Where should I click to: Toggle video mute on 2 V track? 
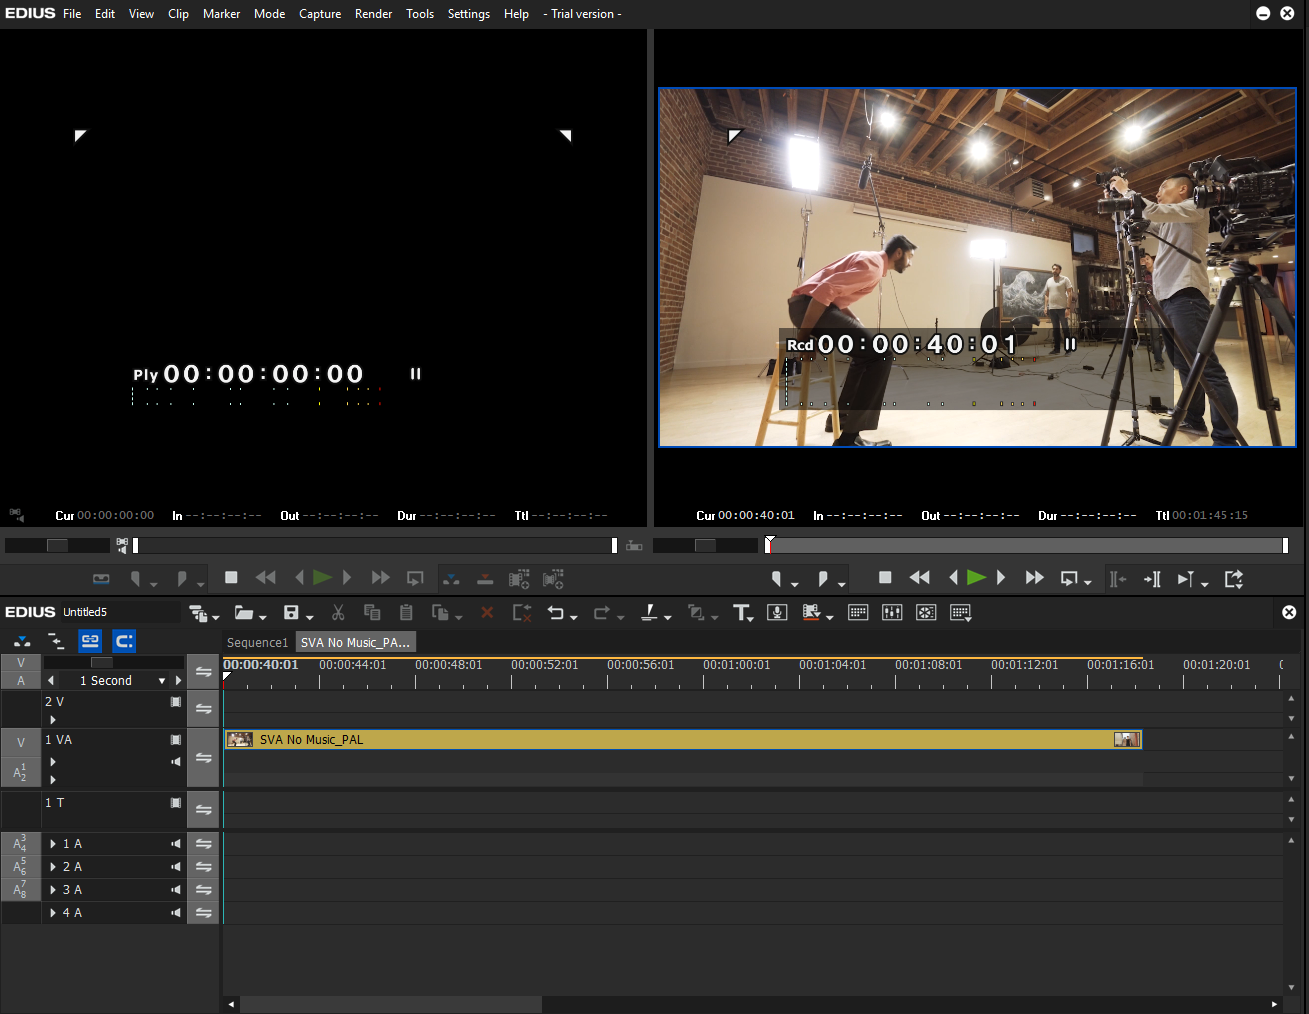176,702
